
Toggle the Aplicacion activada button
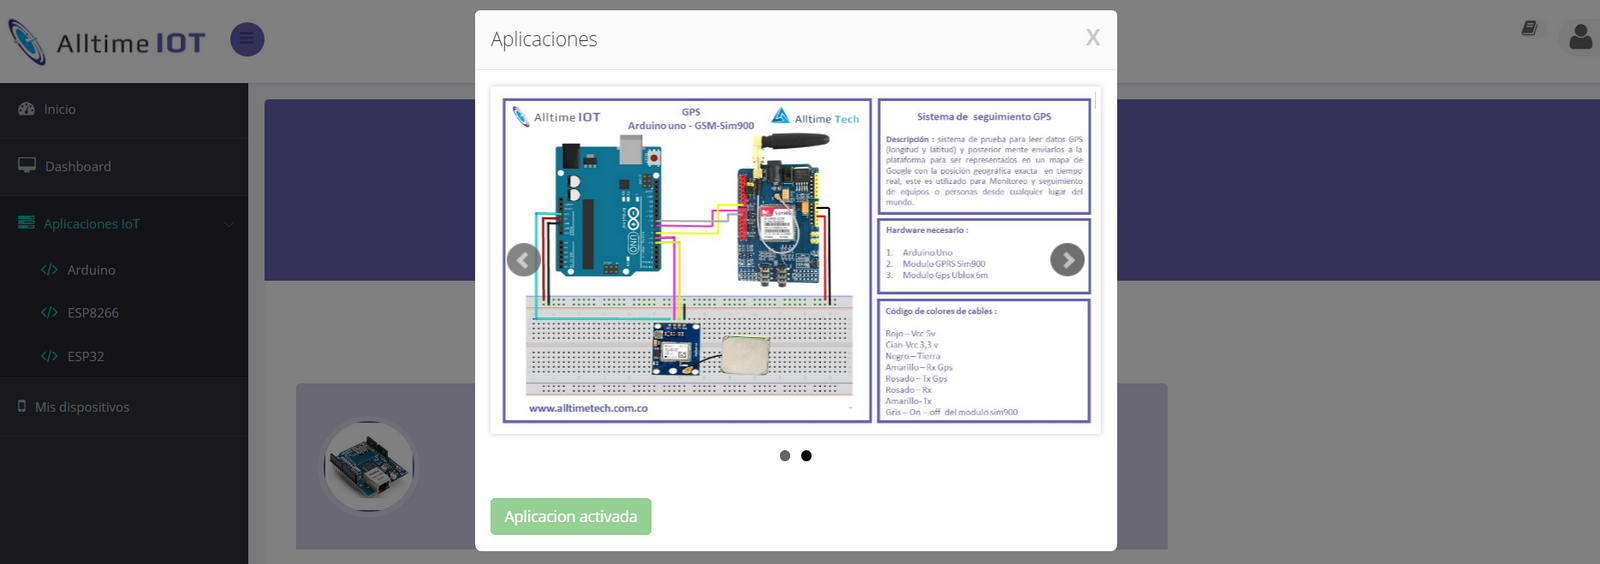tap(570, 517)
